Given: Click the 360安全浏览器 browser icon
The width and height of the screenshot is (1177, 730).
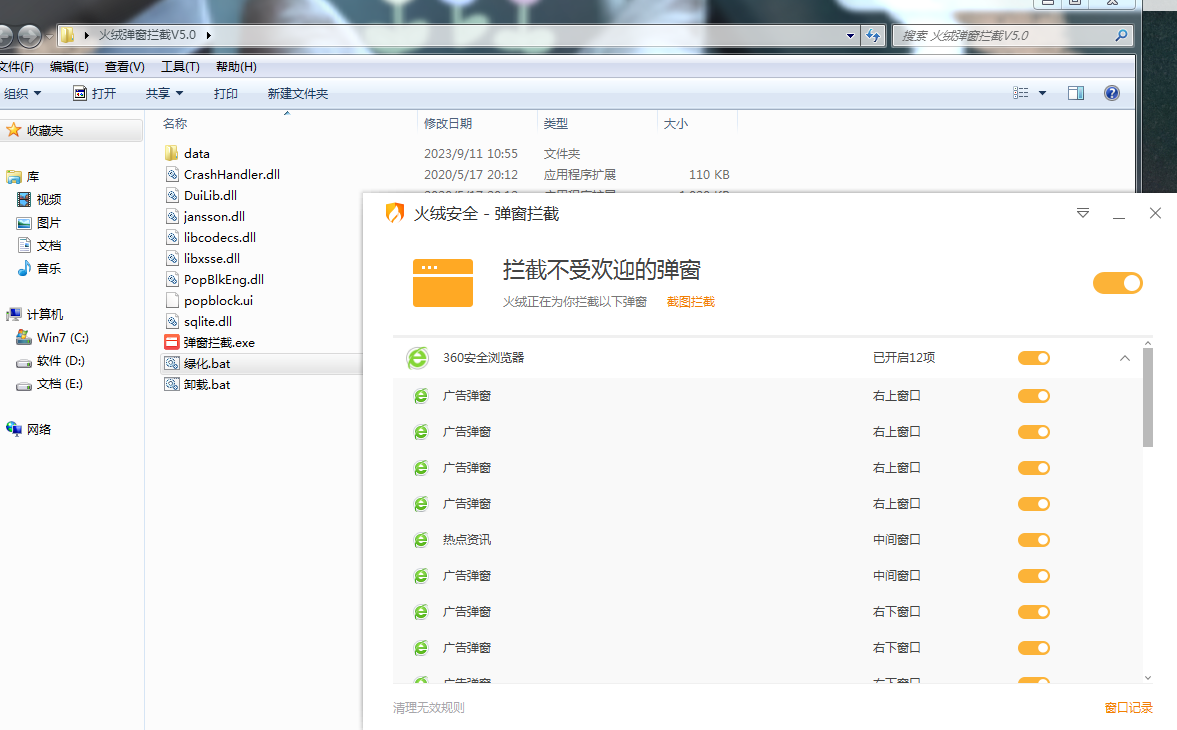Looking at the screenshot, I should 417,358.
